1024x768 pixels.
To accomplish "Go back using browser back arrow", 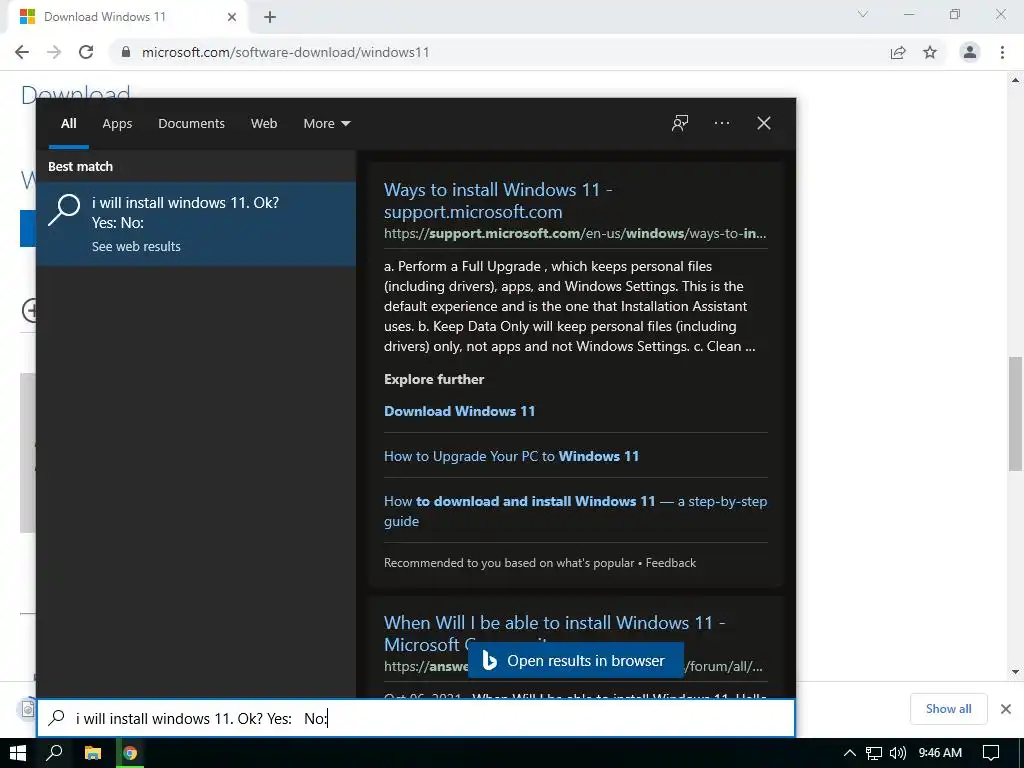I will [22, 52].
